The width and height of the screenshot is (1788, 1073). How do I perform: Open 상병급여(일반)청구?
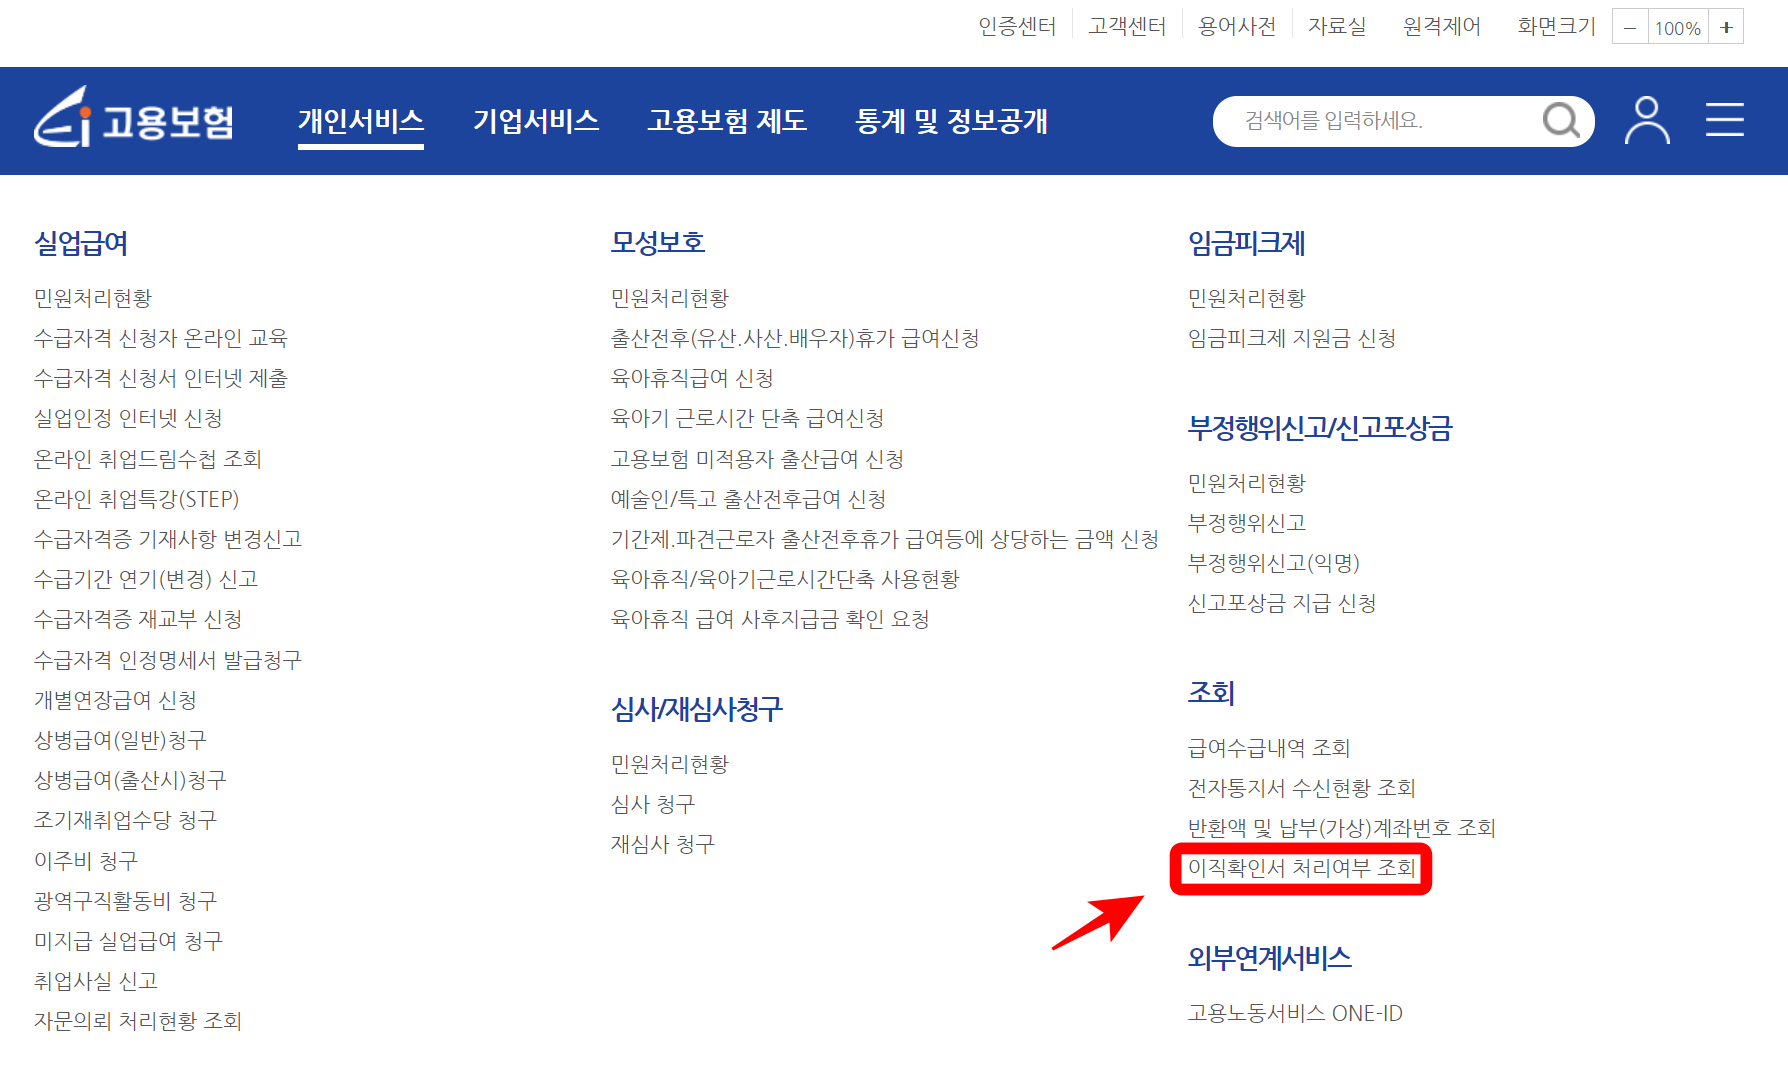point(120,740)
